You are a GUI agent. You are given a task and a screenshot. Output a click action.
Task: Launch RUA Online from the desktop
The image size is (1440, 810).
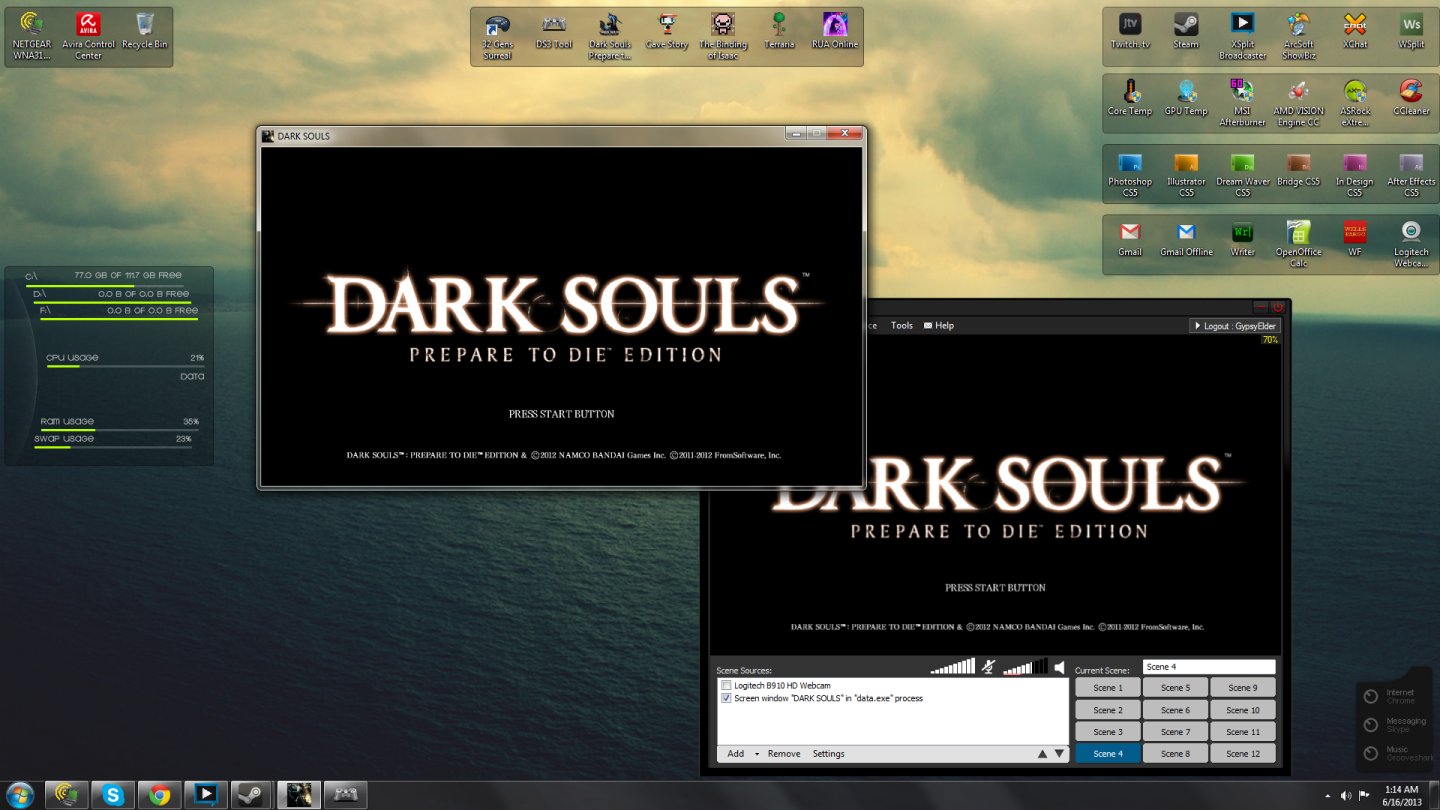tap(835, 31)
